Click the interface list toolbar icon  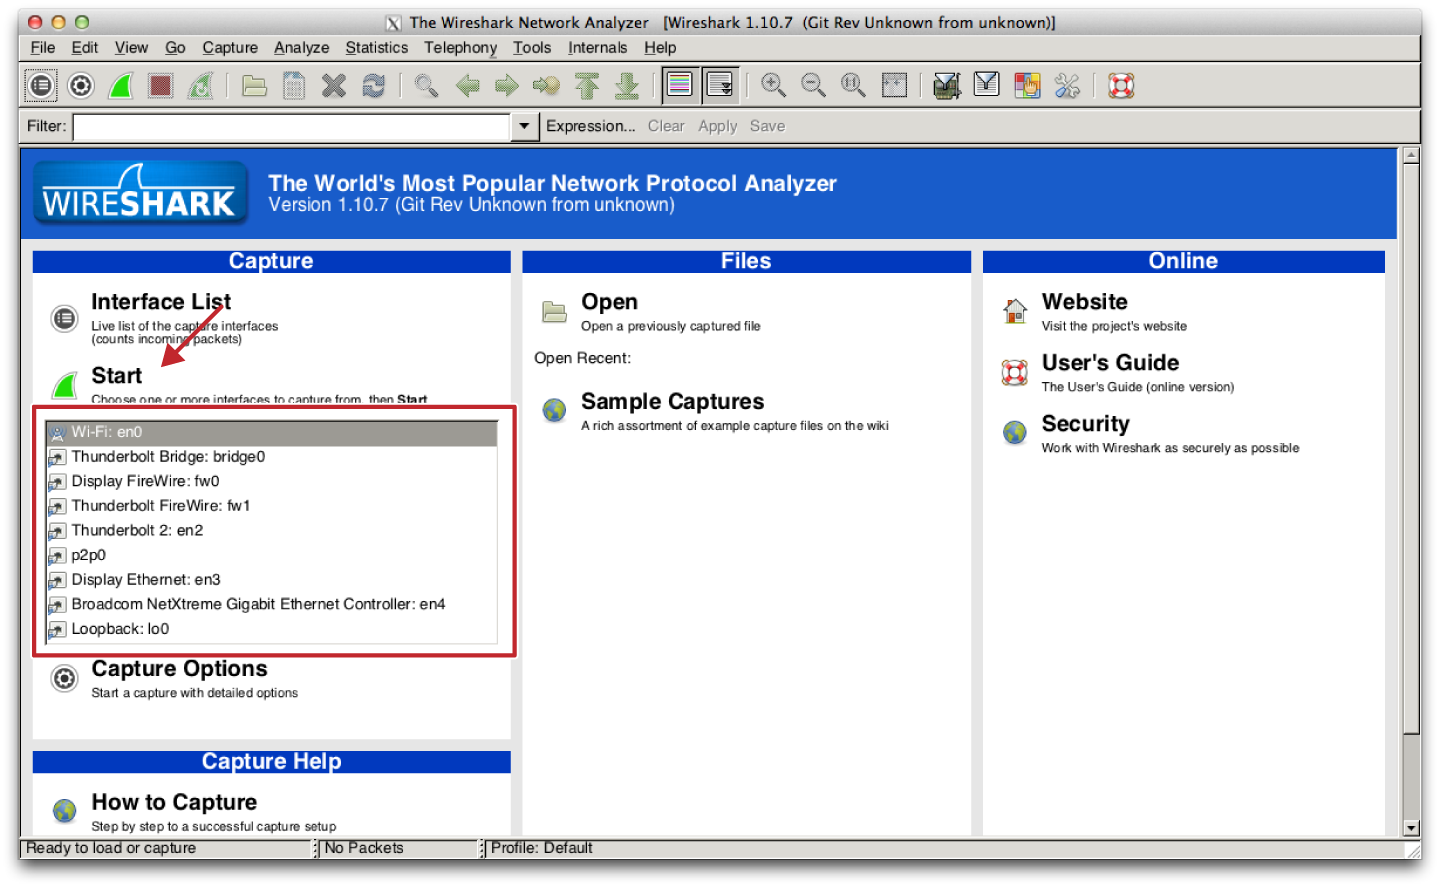pyautogui.click(x=41, y=86)
